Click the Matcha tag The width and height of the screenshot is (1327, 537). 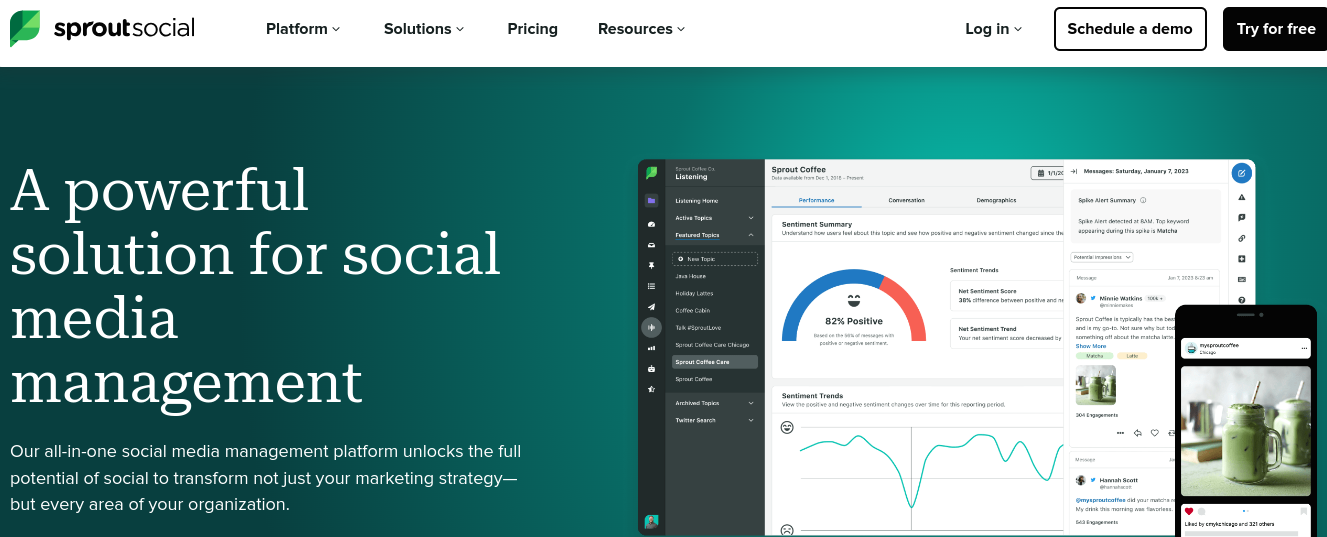coord(1094,355)
